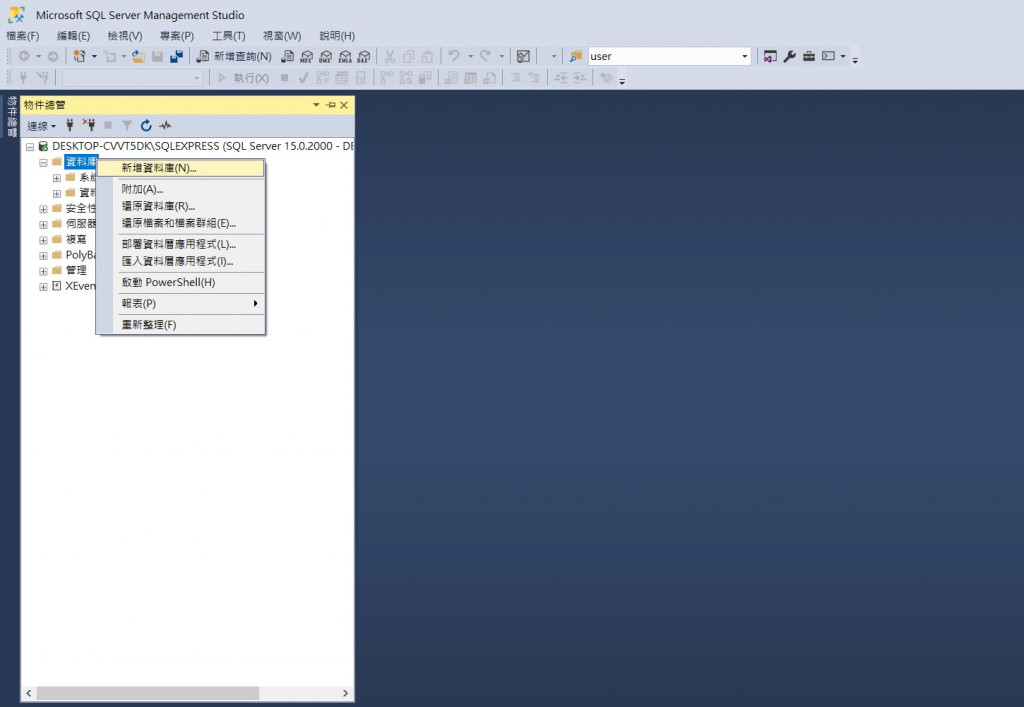Expand the PolyBase folder node
The width and height of the screenshot is (1024, 707).
point(43,255)
